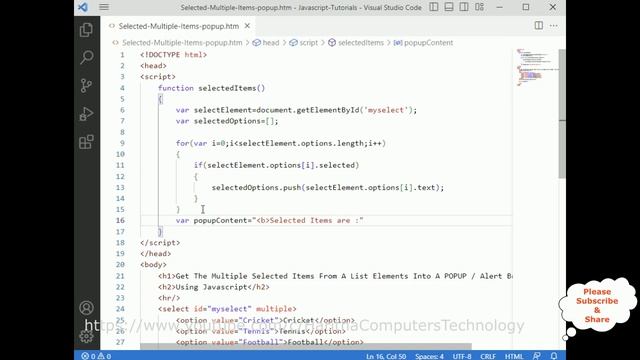The image size is (640, 360).
Task: Change encoding via UTF-8 status item
Action: click(462, 356)
